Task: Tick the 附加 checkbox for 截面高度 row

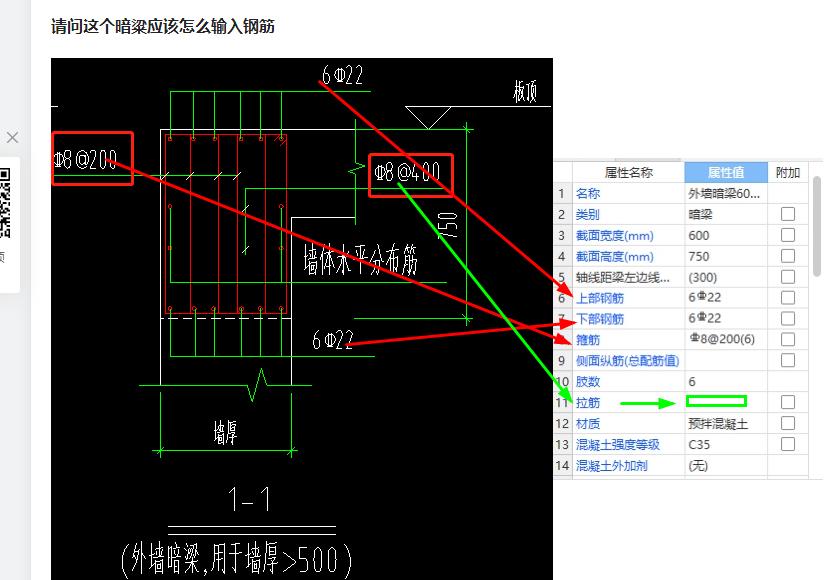Action: (787, 256)
